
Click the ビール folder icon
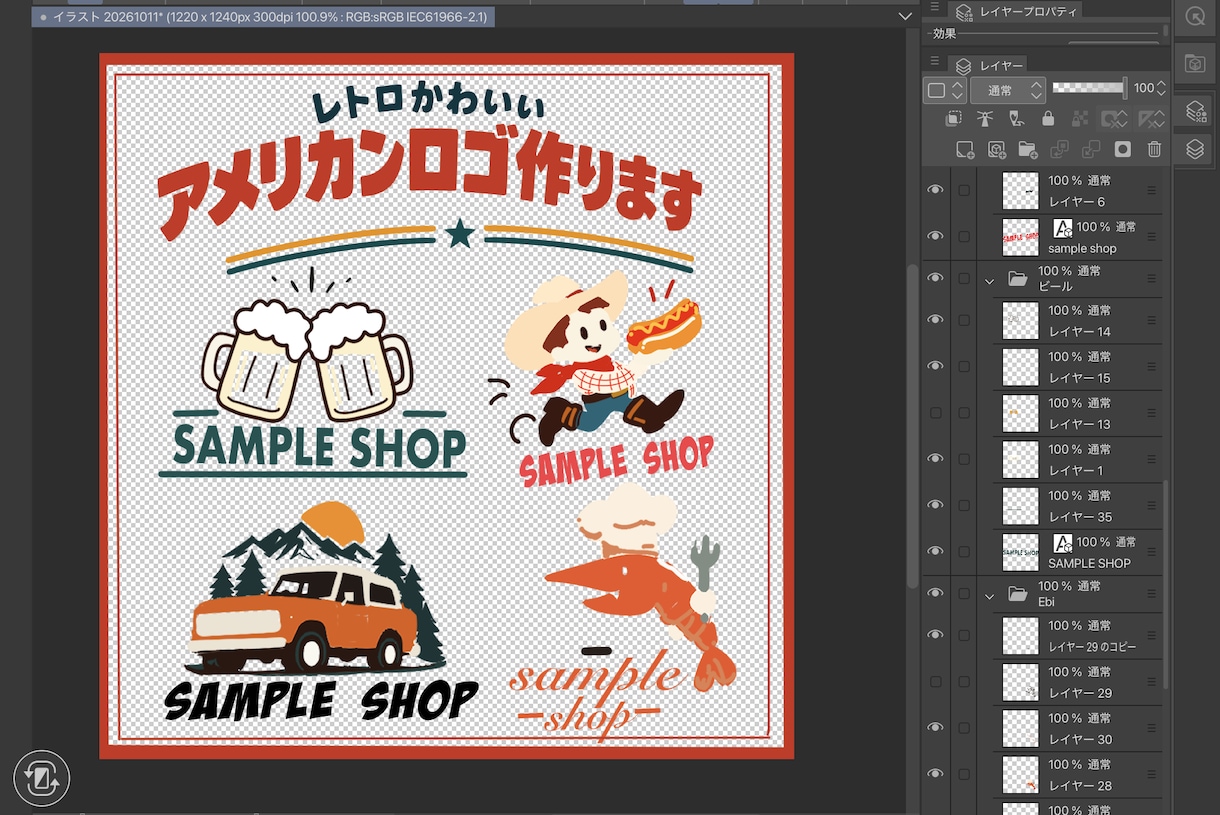click(x=1018, y=280)
